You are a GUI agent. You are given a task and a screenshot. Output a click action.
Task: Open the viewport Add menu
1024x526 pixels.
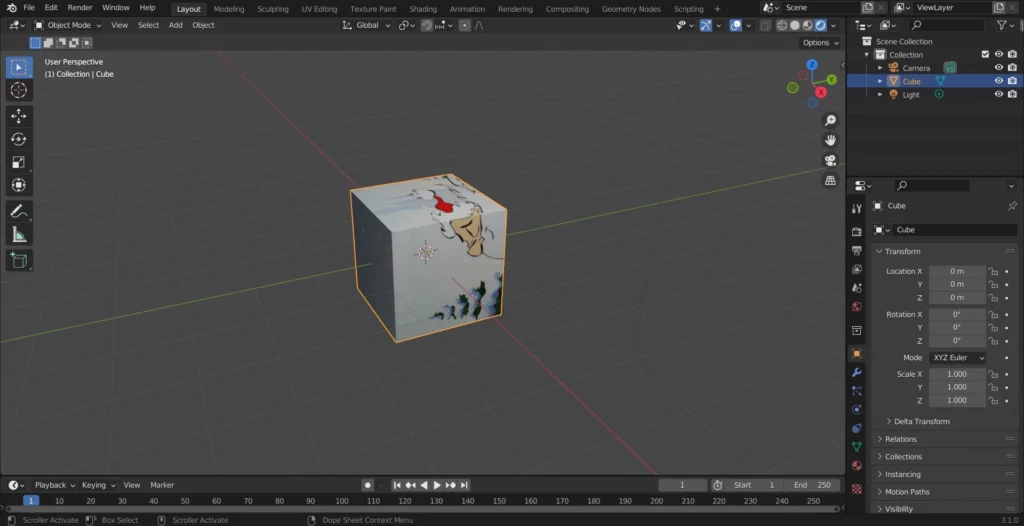(176, 25)
